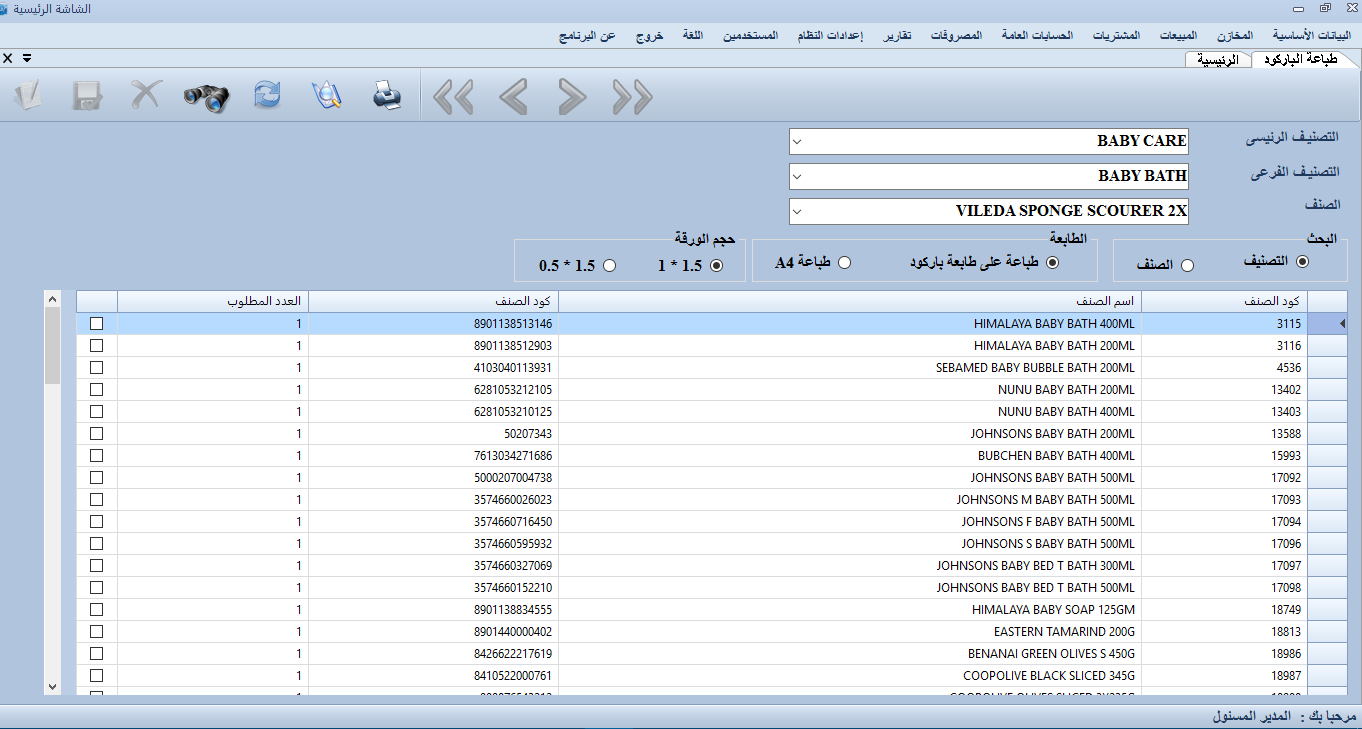The height and width of the screenshot is (729, 1362).
Task: Click quantity cell for JOHNSONS BABY BATH 200ML
Action: point(213,433)
